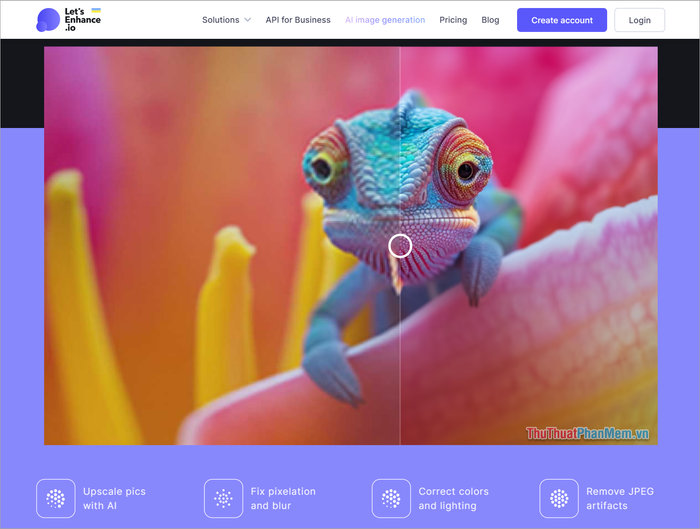Click the chameleon comparison image
700x529 pixels.
tap(350, 246)
